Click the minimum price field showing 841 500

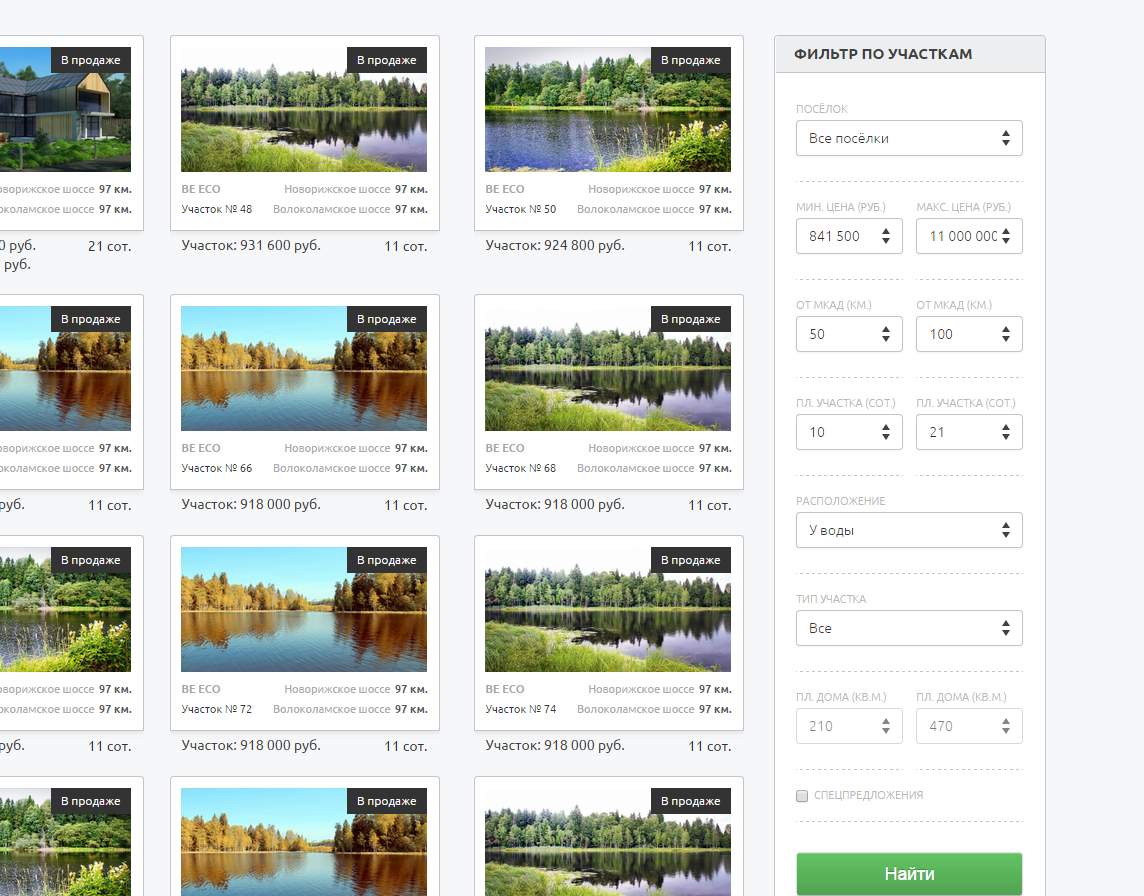(848, 236)
